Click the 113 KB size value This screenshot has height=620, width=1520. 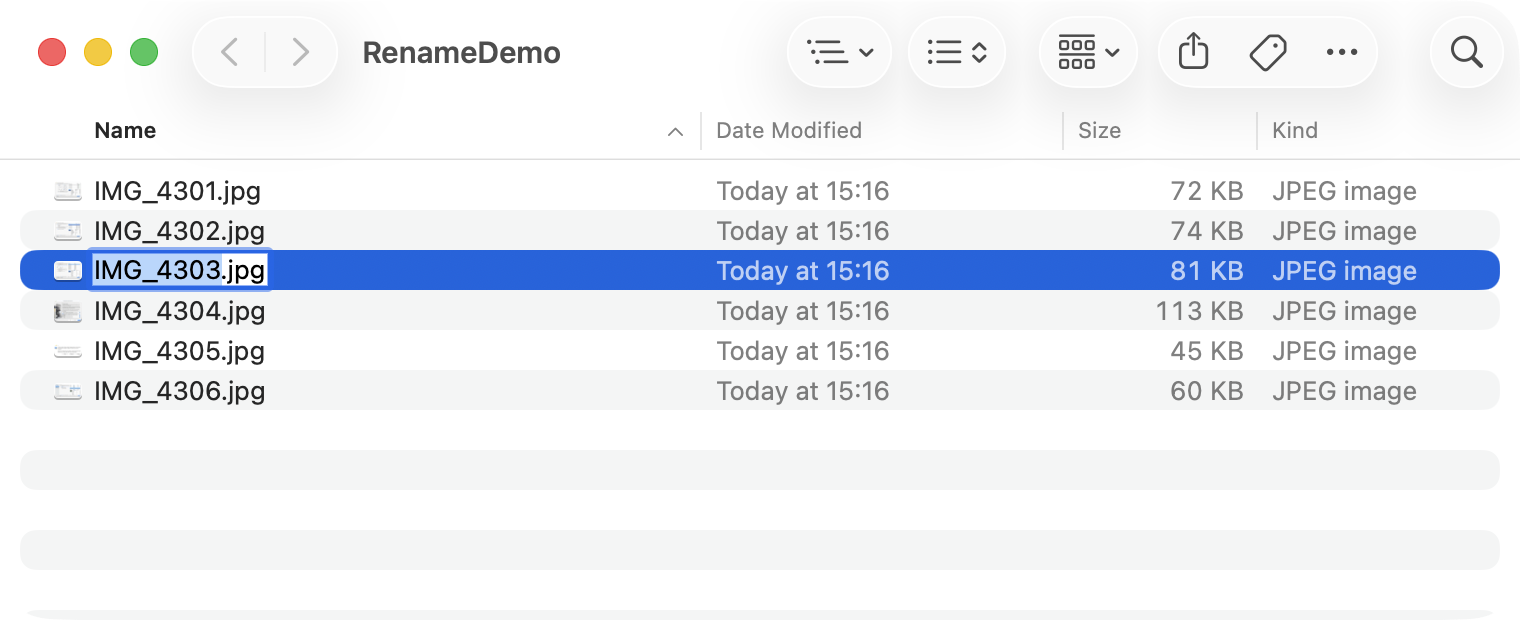point(1200,311)
